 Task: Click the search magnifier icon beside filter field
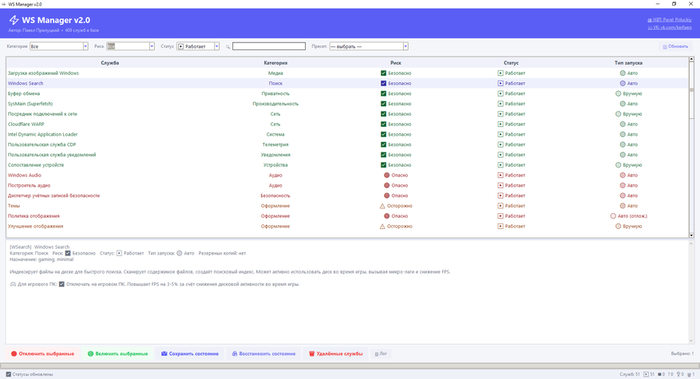click(228, 46)
